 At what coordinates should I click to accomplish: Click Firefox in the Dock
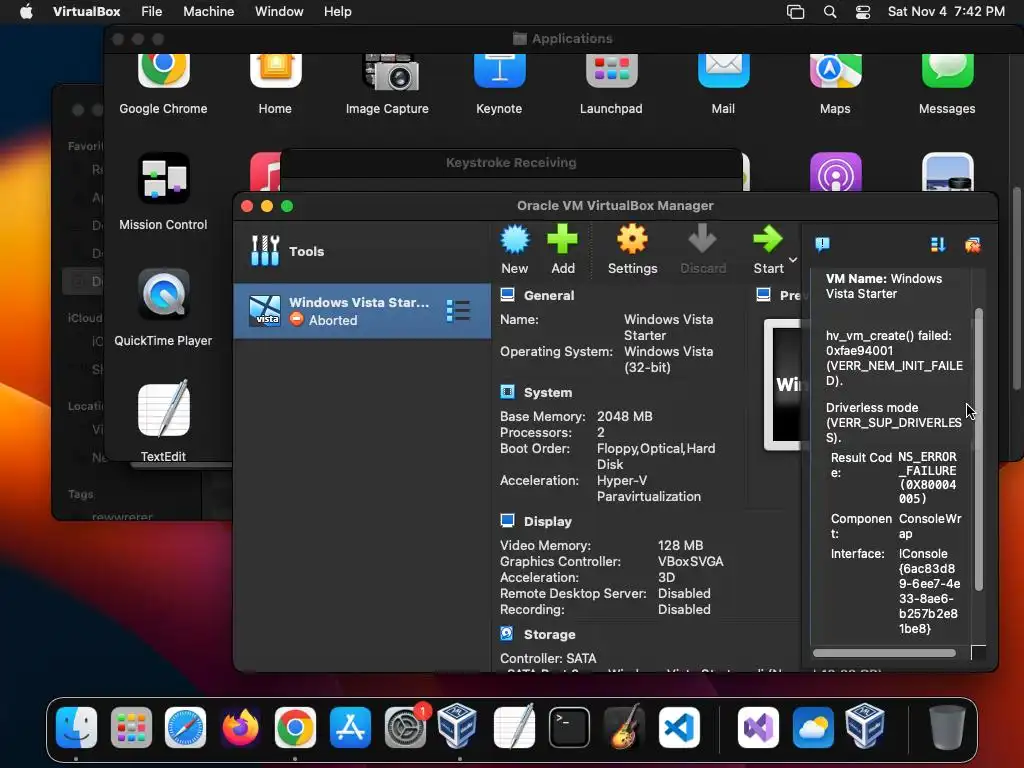click(240, 727)
